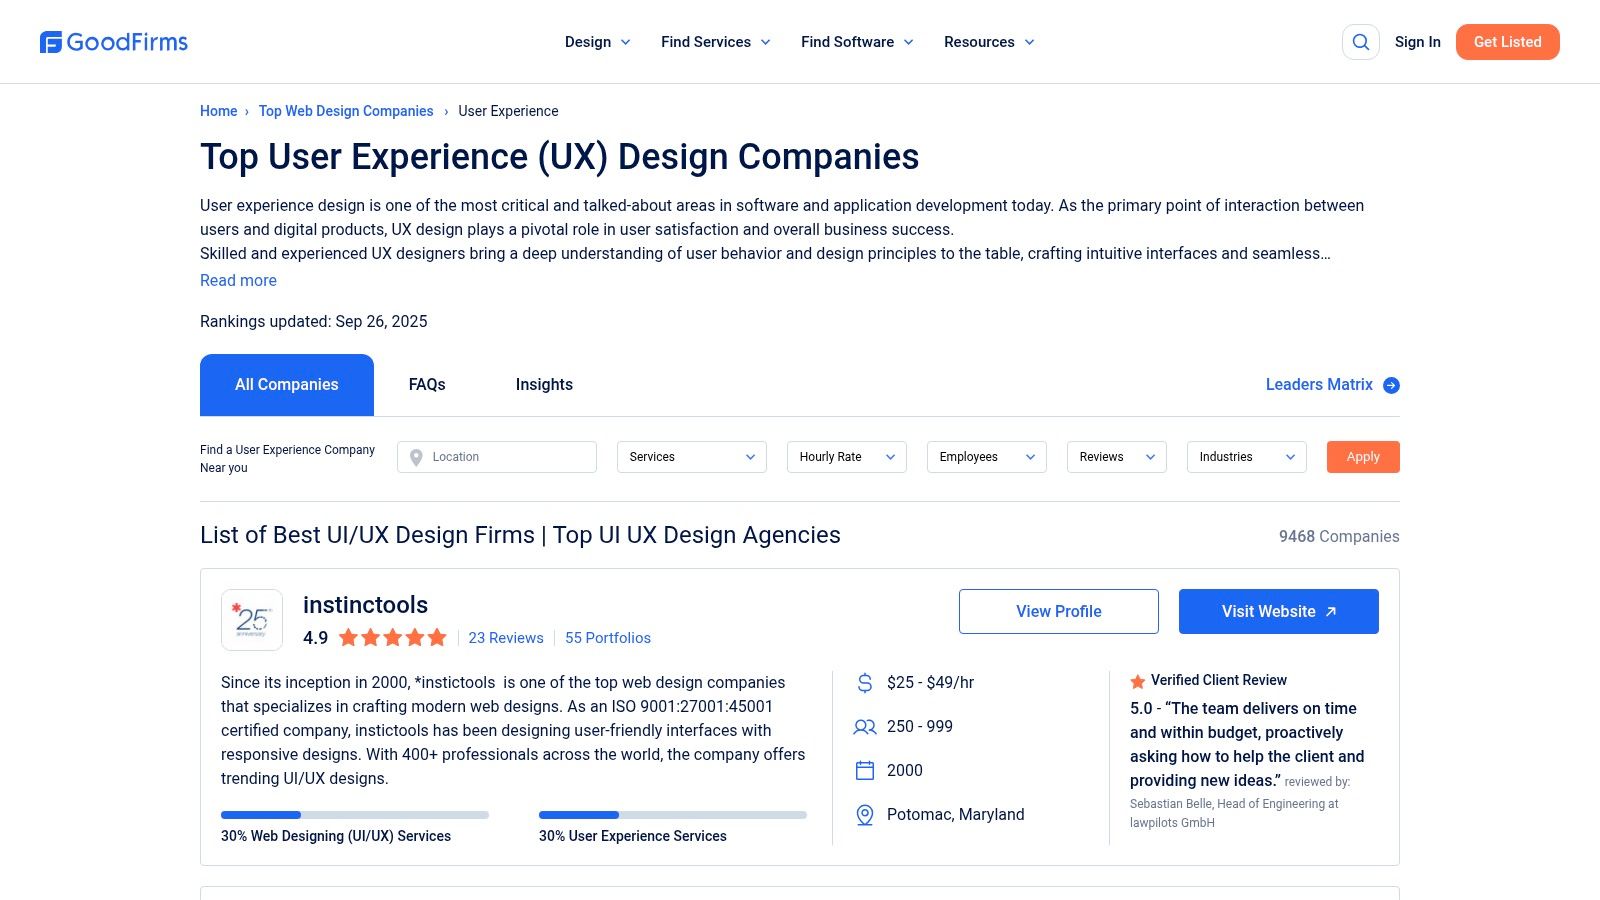Click the Rankings updated date text
Screen dimensions: 1600x900
(x=314, y=322)
